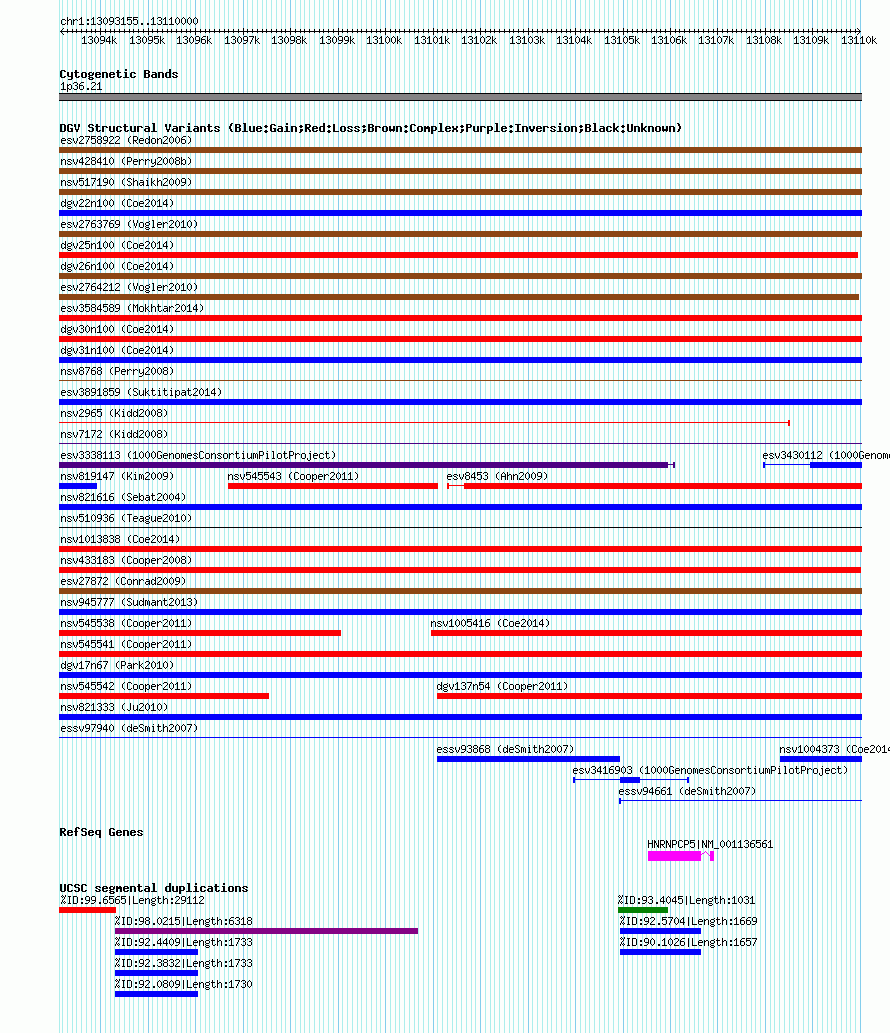Select nsv545543 (Cooper2011) label
This screenshot has width=890, height=1033.
[293, 477]
